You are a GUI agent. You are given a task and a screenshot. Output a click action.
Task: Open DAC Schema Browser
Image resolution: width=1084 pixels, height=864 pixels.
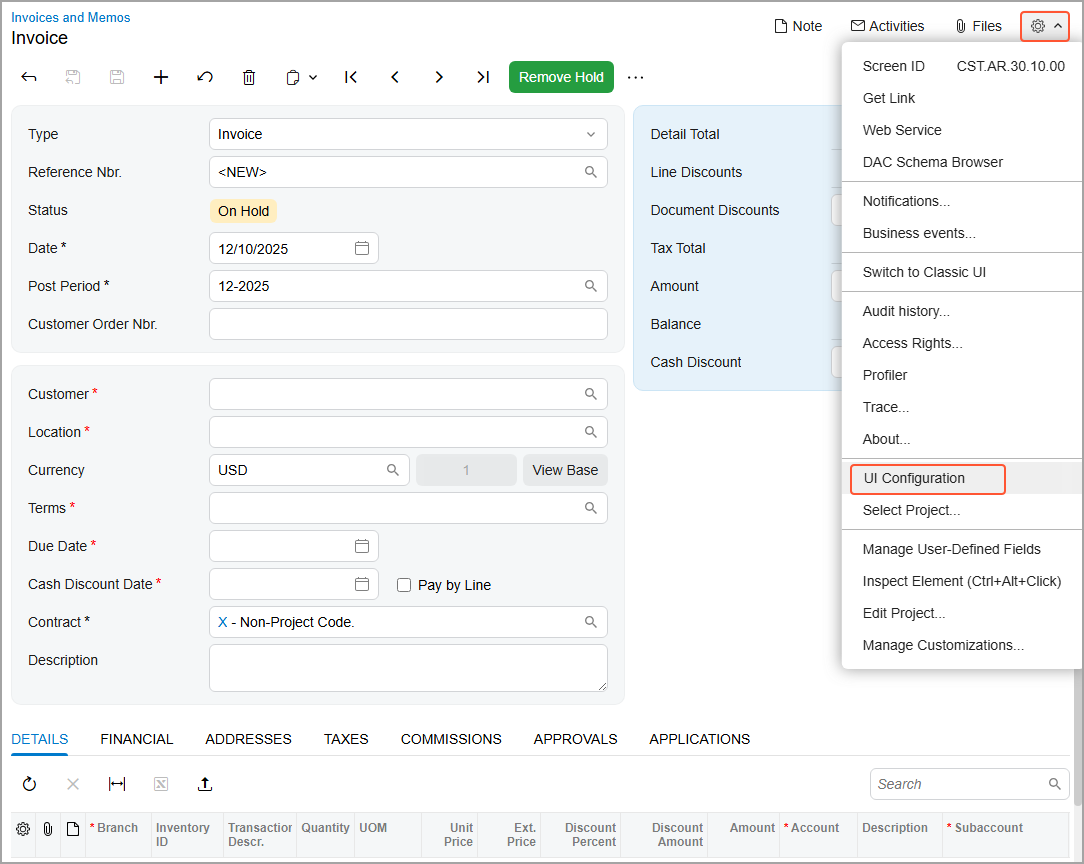point(962,162)
